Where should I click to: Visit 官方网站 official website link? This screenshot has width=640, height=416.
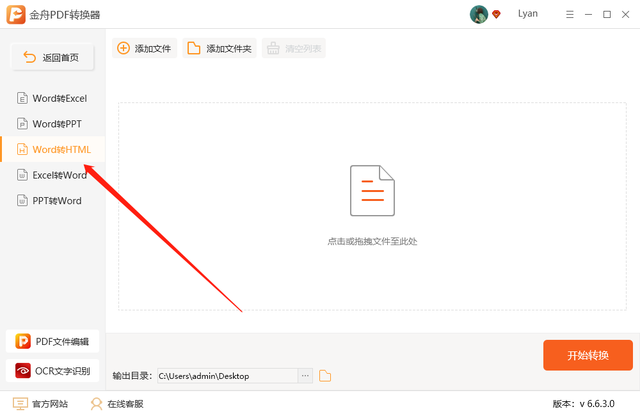click(40, 404)
